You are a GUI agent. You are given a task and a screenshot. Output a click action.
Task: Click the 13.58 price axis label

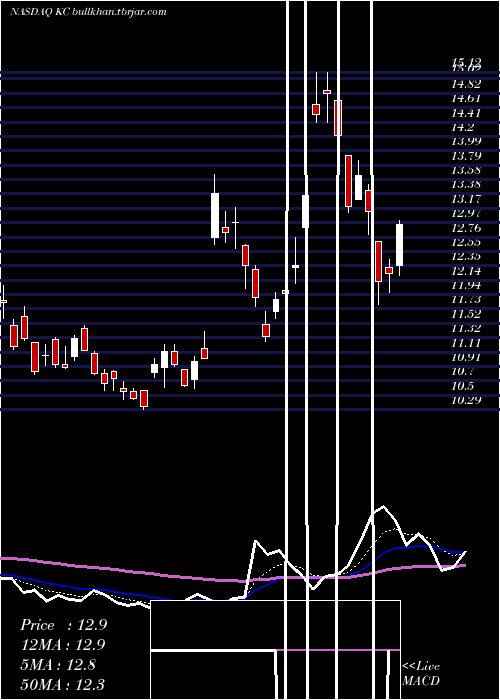coord(466,170)
